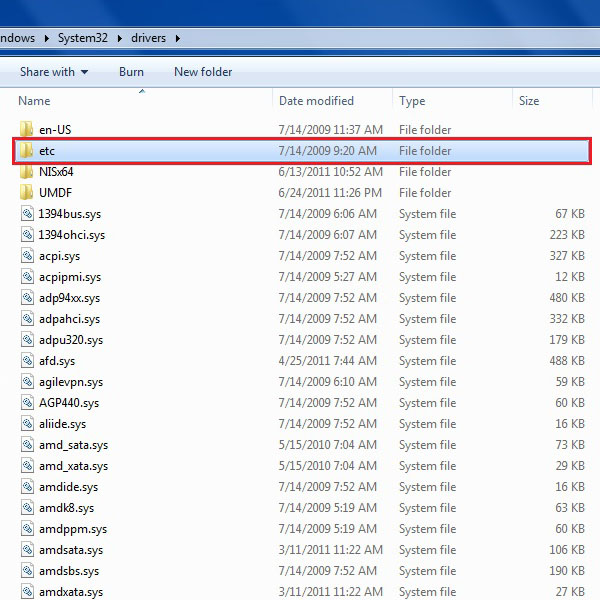
Task: Go to drivers in the address bar
Action: [x=148, y=38]
